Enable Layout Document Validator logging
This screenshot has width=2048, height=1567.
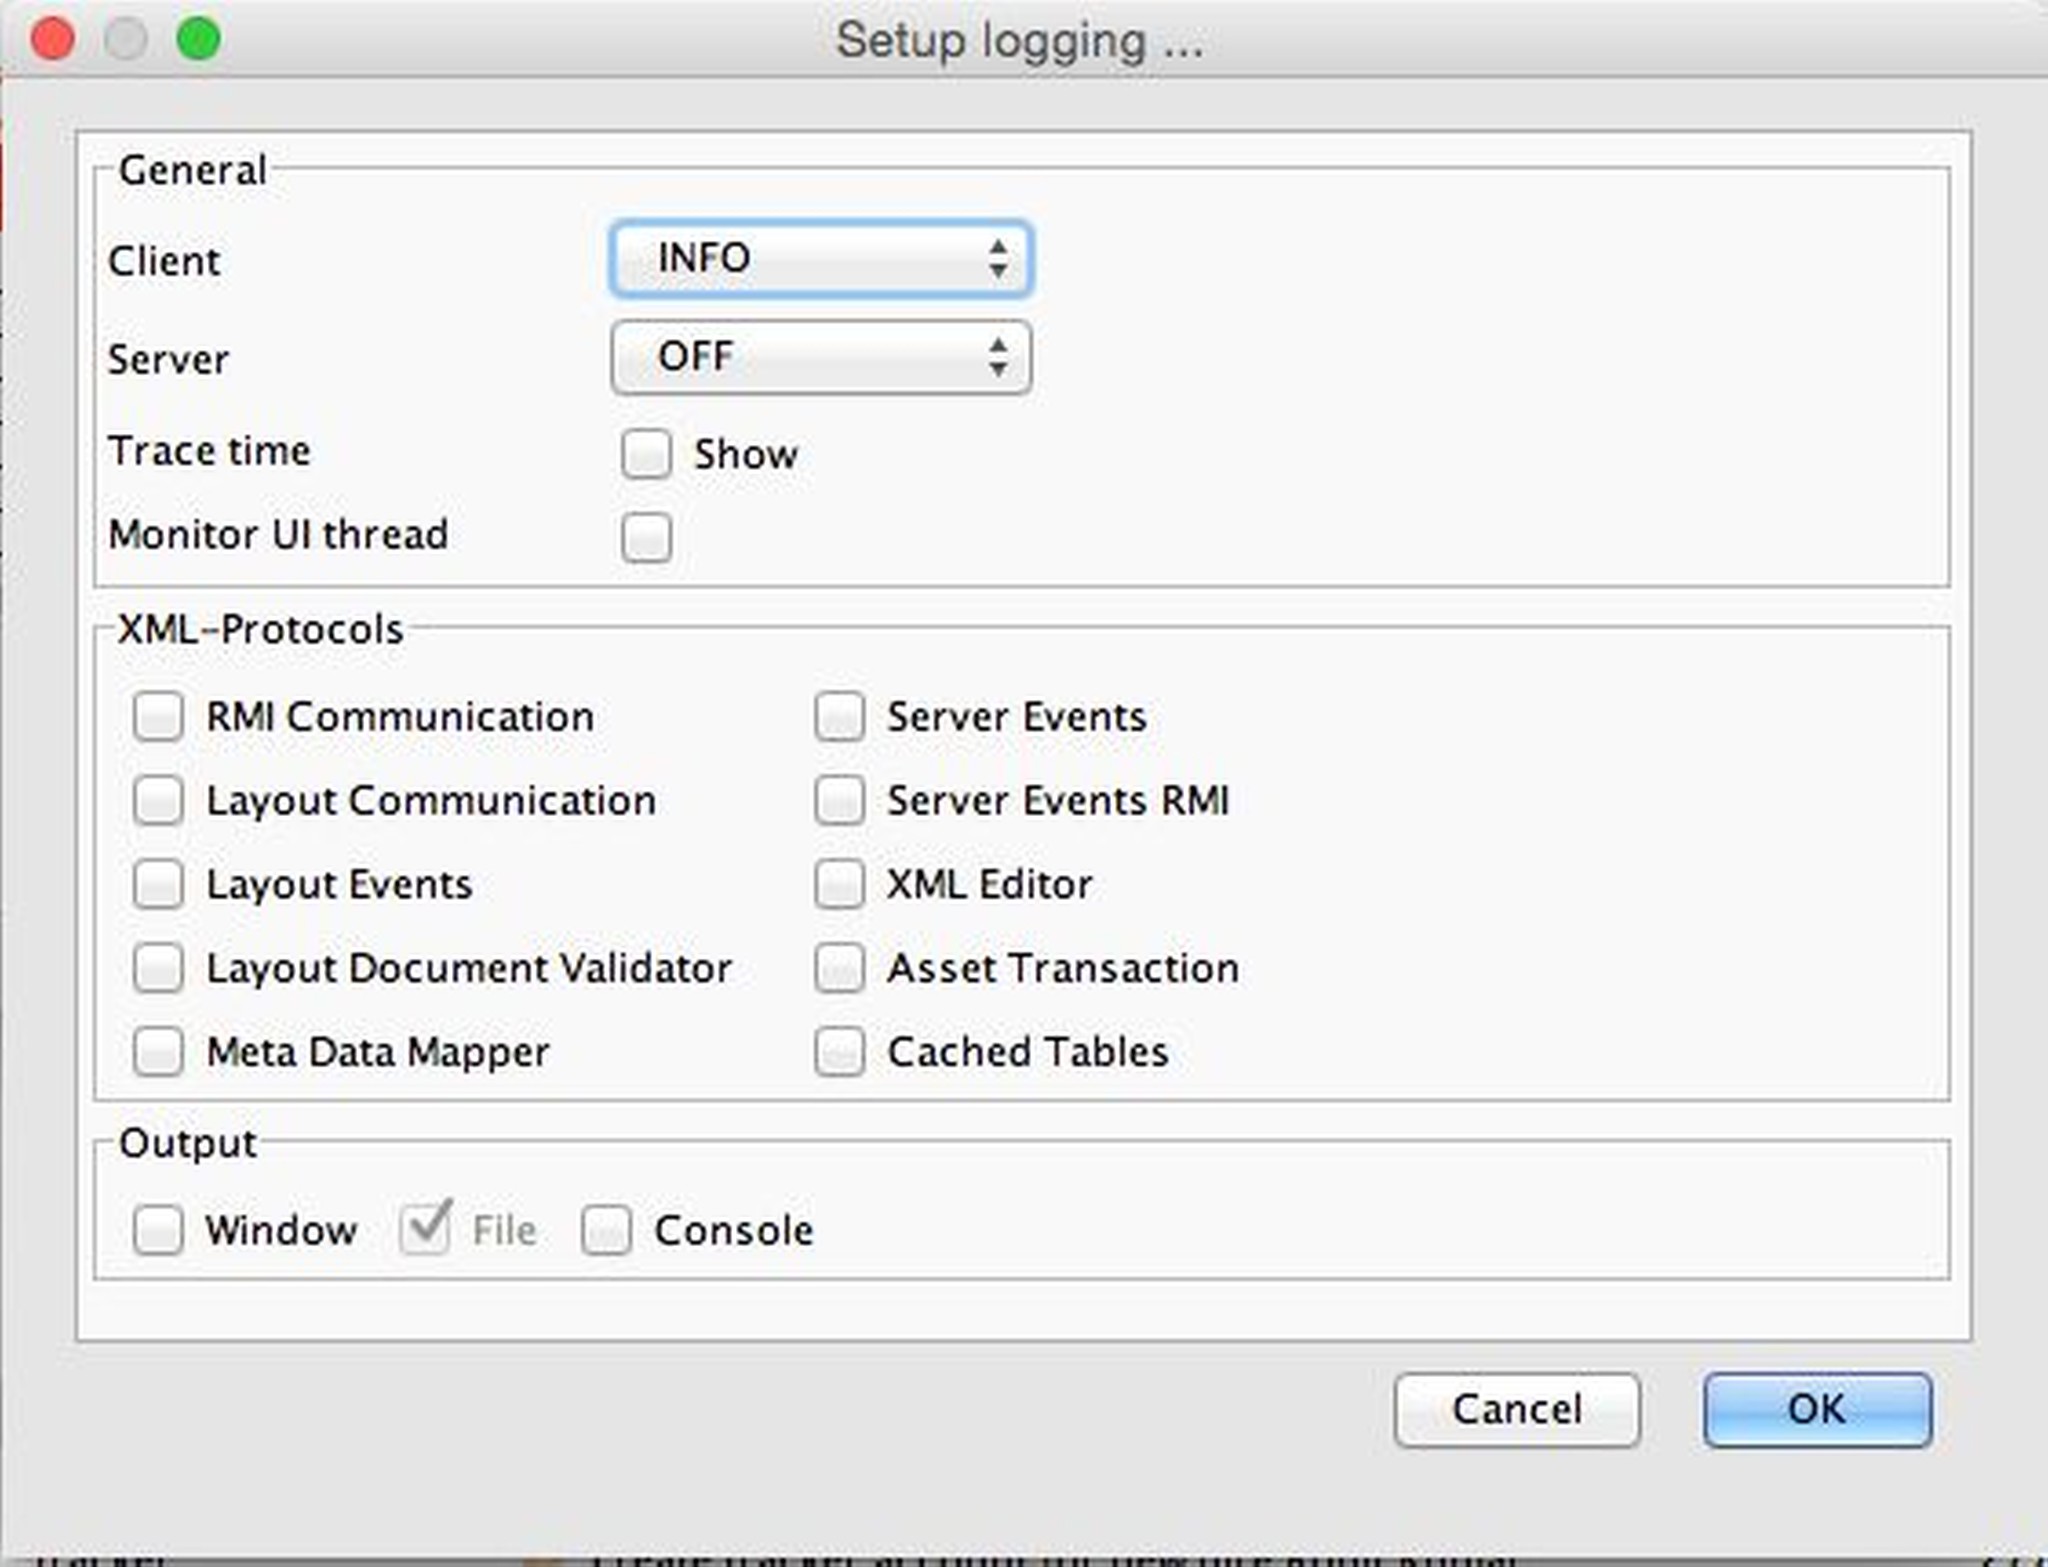[x=158, y=968]
